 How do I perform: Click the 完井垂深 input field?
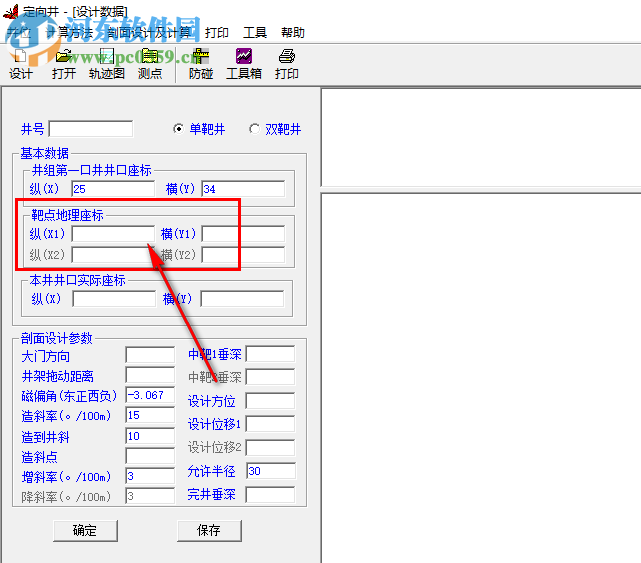pyautogui.click(x=270, y=495)
